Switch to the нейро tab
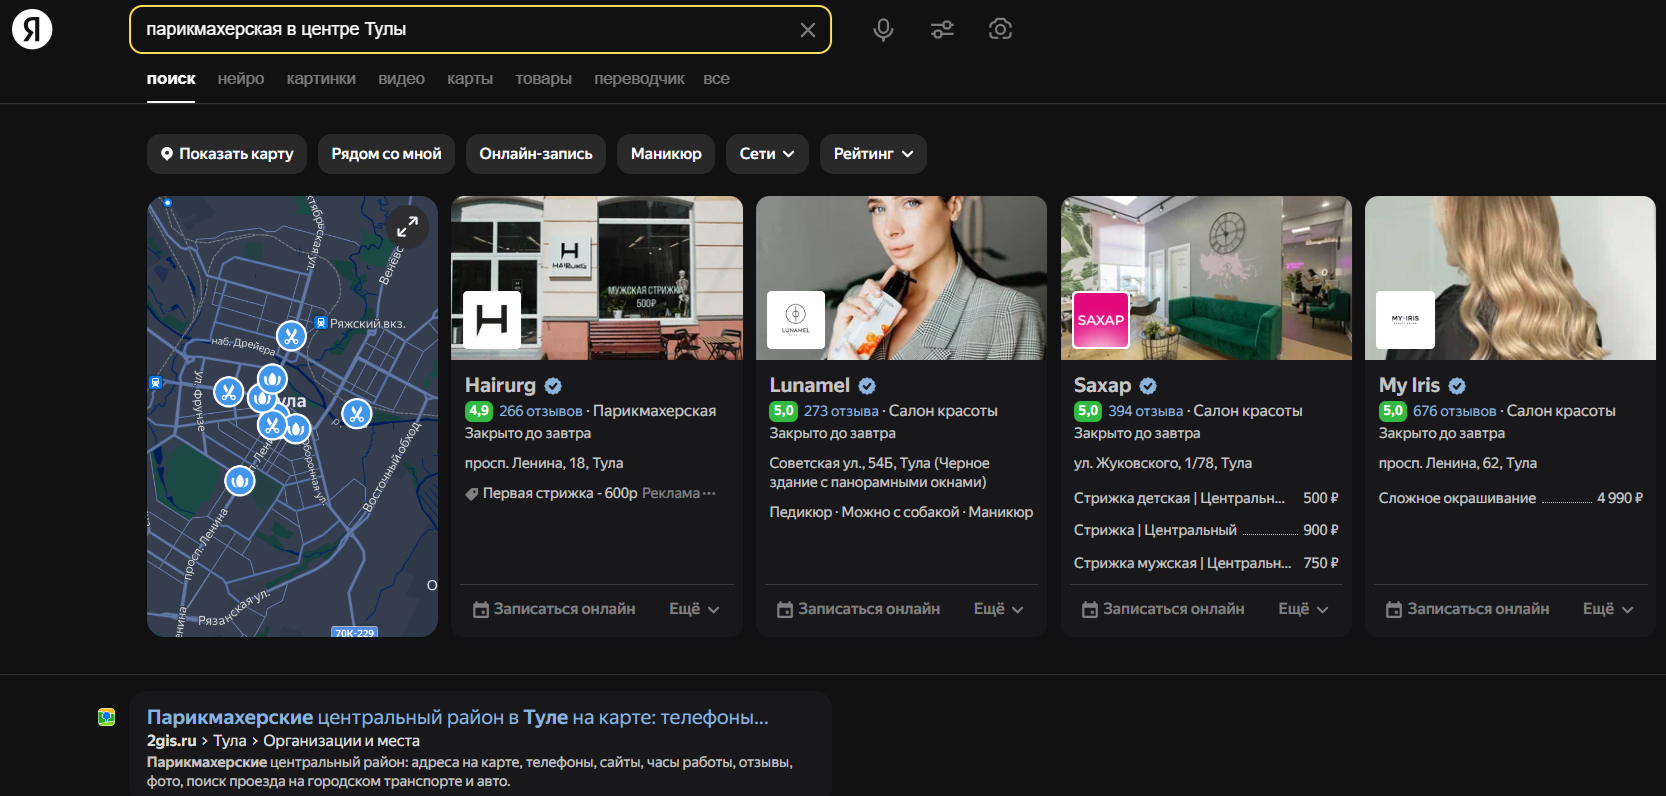The image size is (1666, 796). click(241, 79)
